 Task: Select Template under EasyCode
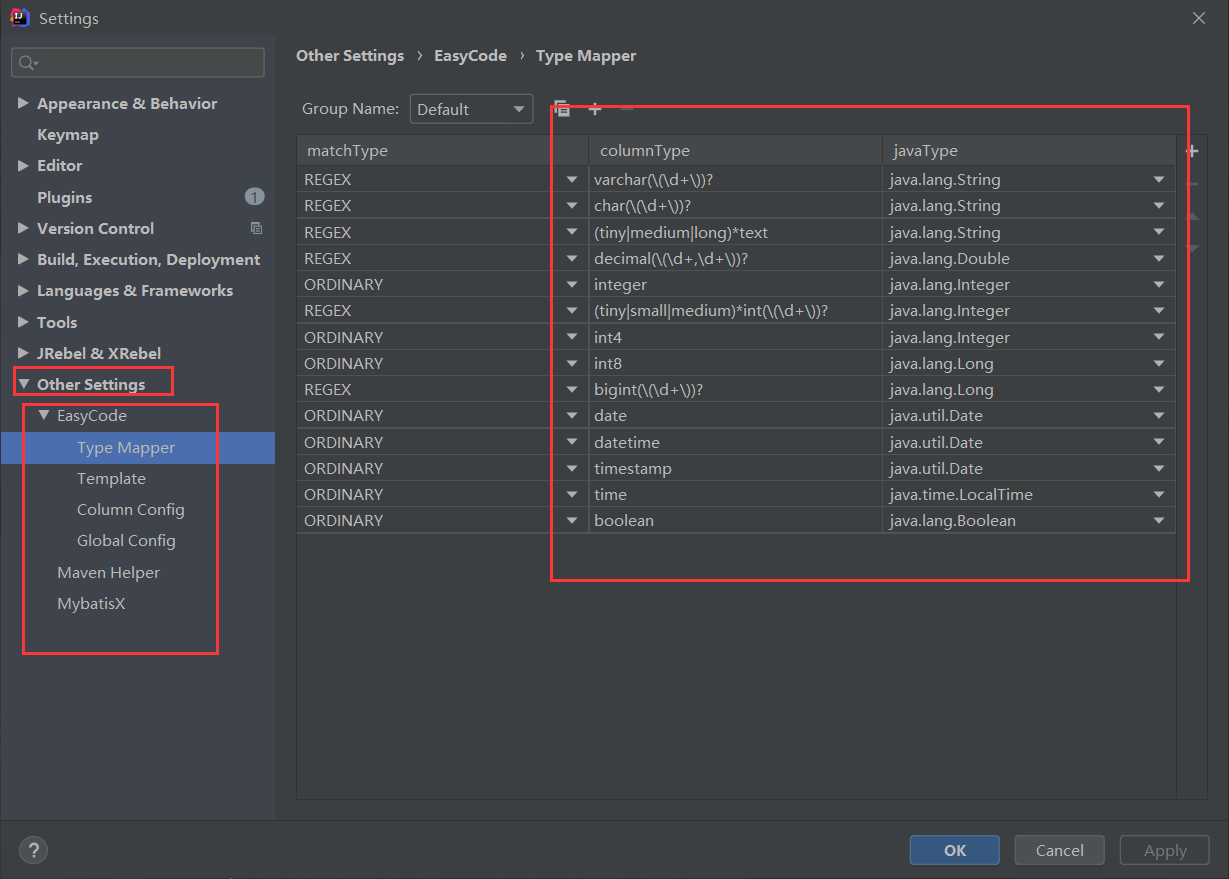click(x=111, y=479)
